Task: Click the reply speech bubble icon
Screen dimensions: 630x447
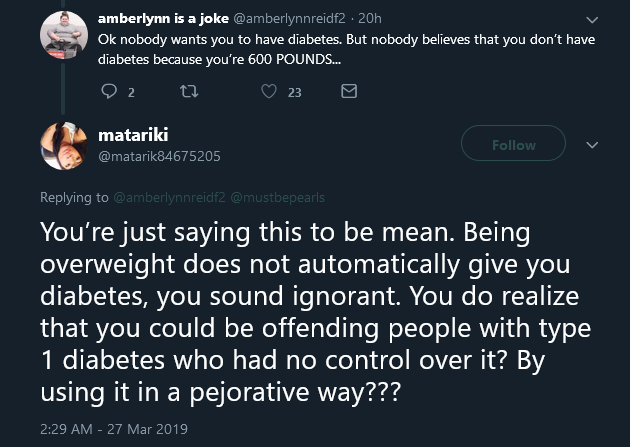Action: tap(109, 91)
